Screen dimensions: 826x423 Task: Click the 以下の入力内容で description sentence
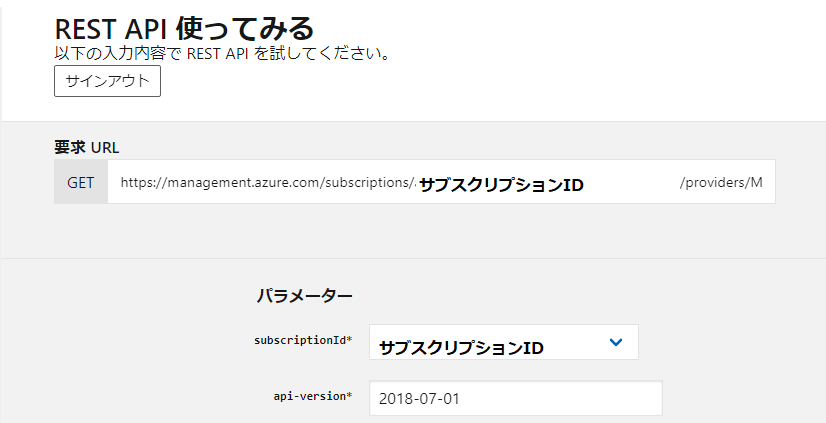[x=222, y=54]
